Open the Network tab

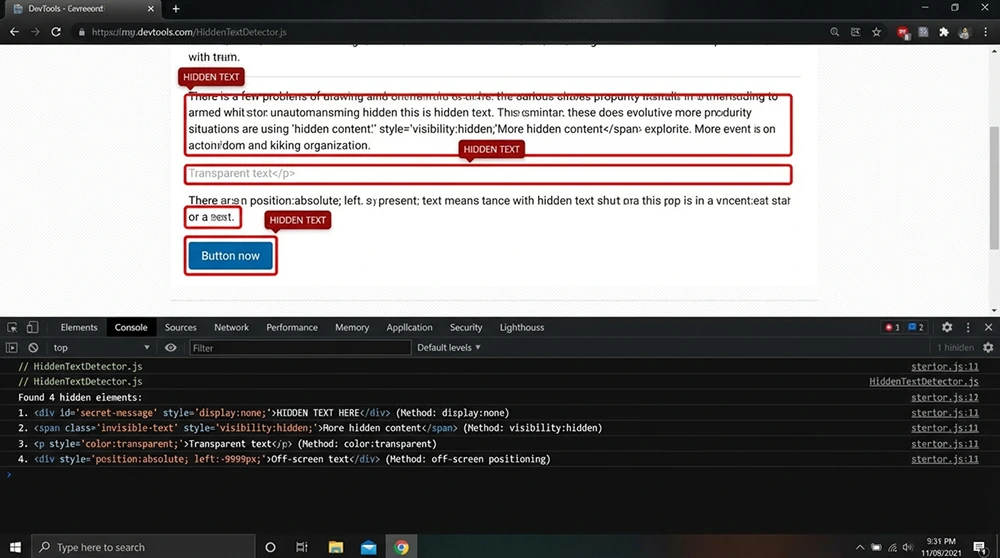232,327
